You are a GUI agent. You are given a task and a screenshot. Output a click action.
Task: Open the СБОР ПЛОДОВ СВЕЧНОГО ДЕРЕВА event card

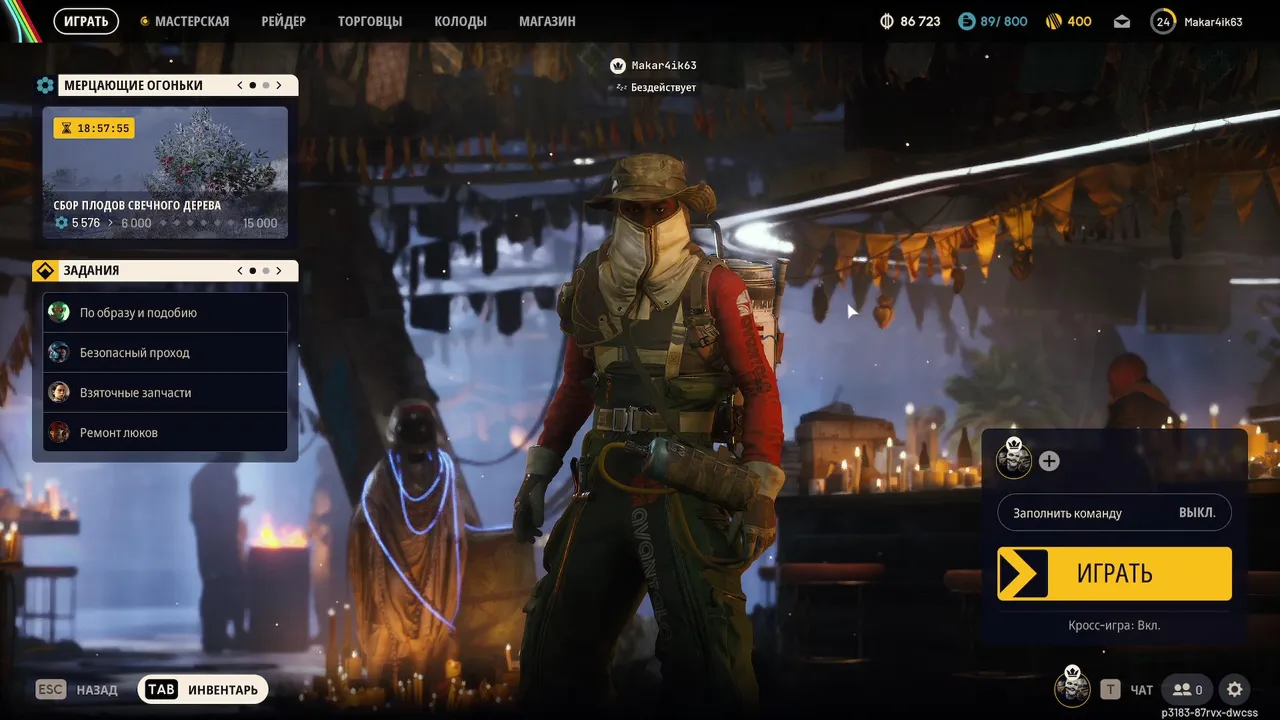pos(165,172)
